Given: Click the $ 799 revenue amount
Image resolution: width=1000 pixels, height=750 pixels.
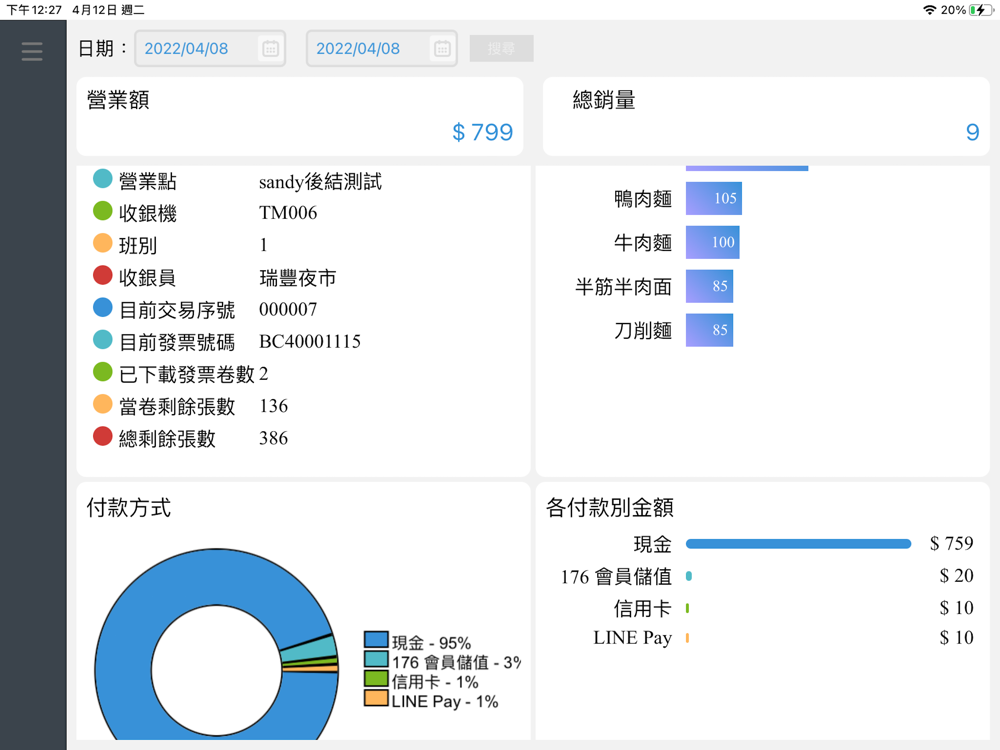Looking at the screenshot, I should coord(482,132).
